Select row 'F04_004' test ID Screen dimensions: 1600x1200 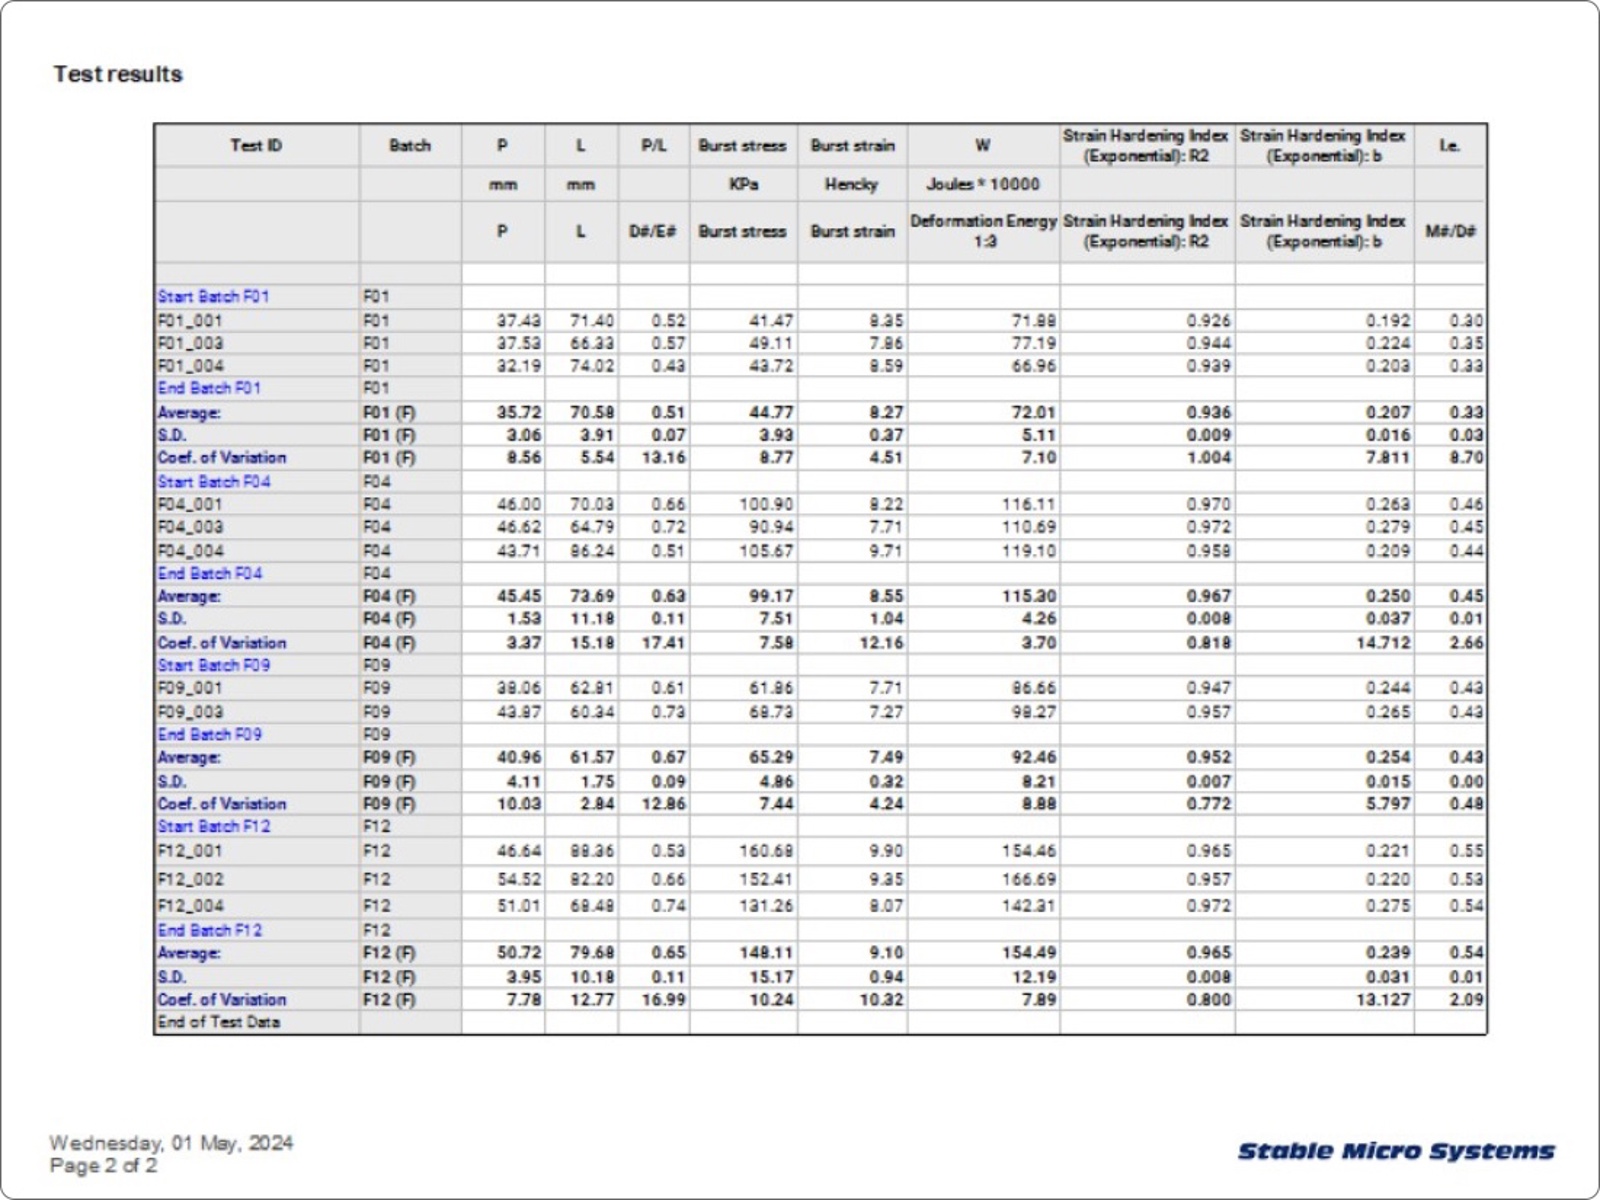(190, 551)
